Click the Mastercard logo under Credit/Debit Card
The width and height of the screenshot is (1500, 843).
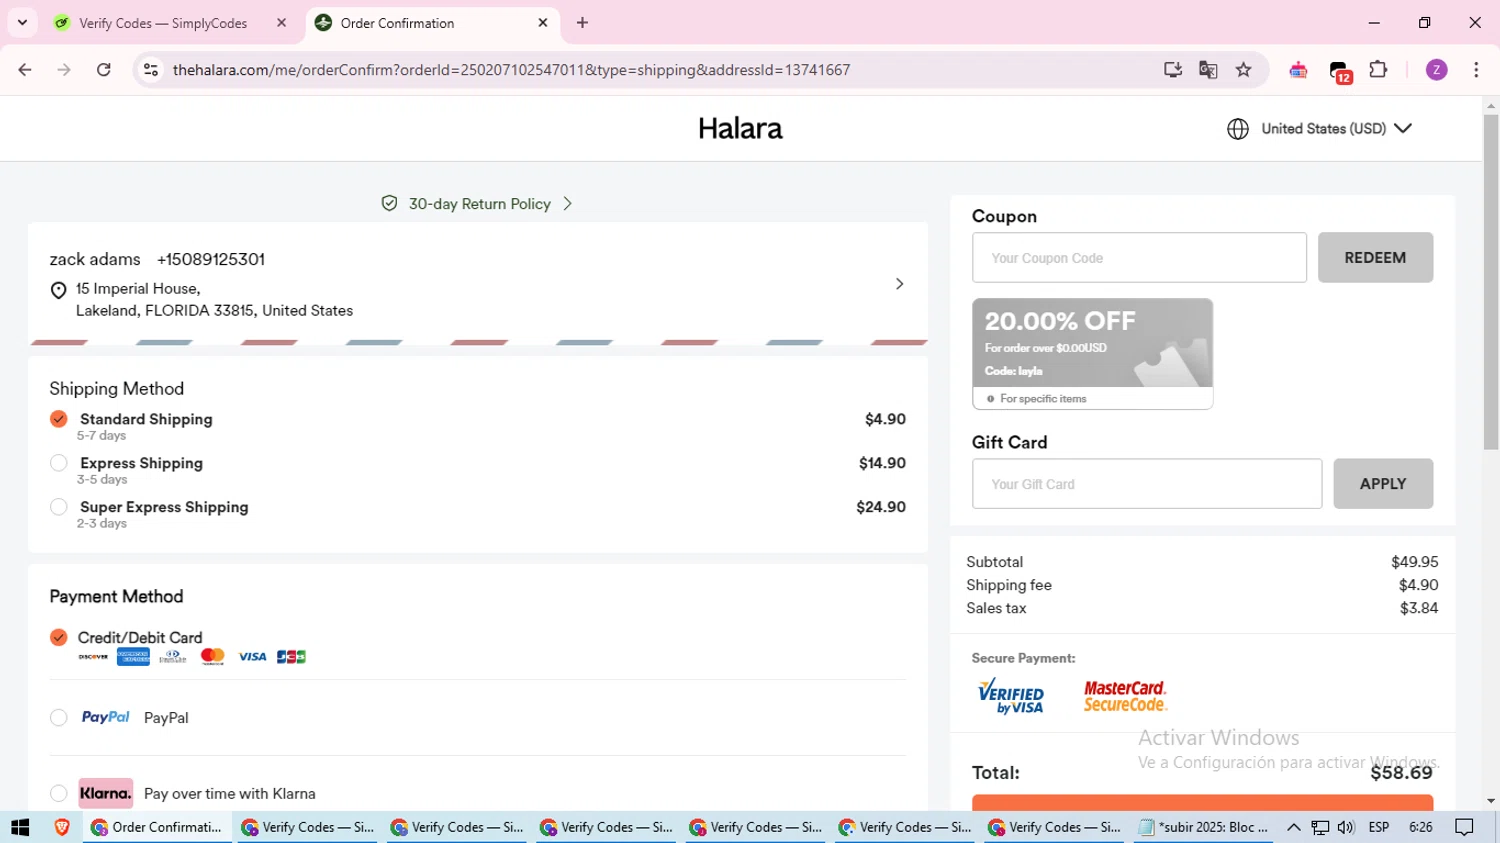pos(212,657)
